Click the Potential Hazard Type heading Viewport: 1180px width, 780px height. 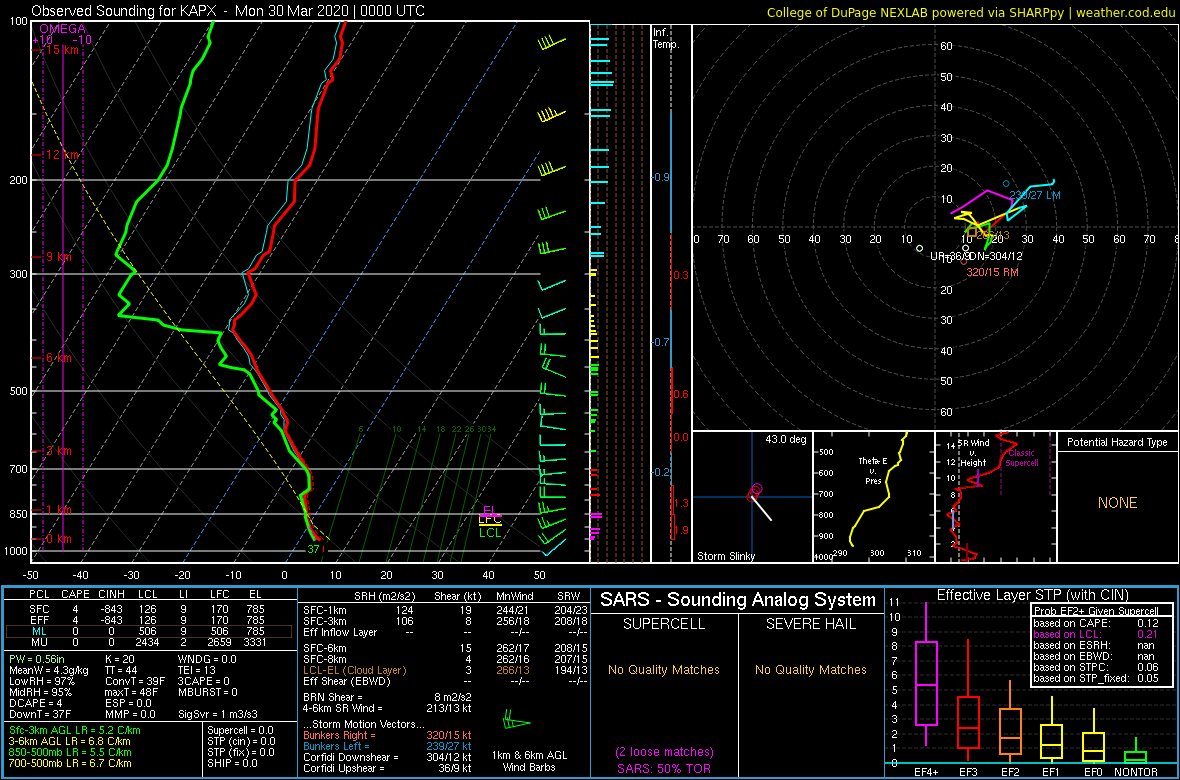tap(1117, 443)
